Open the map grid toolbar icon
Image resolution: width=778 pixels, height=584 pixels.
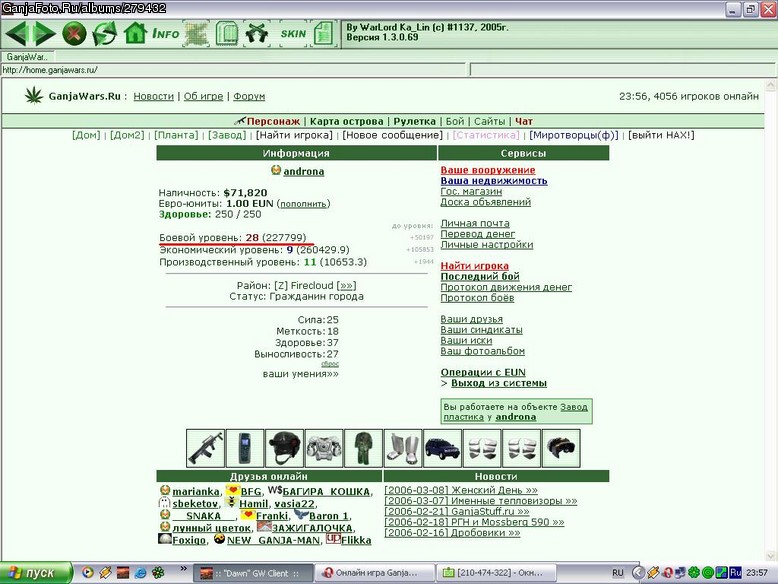[196, 34]
